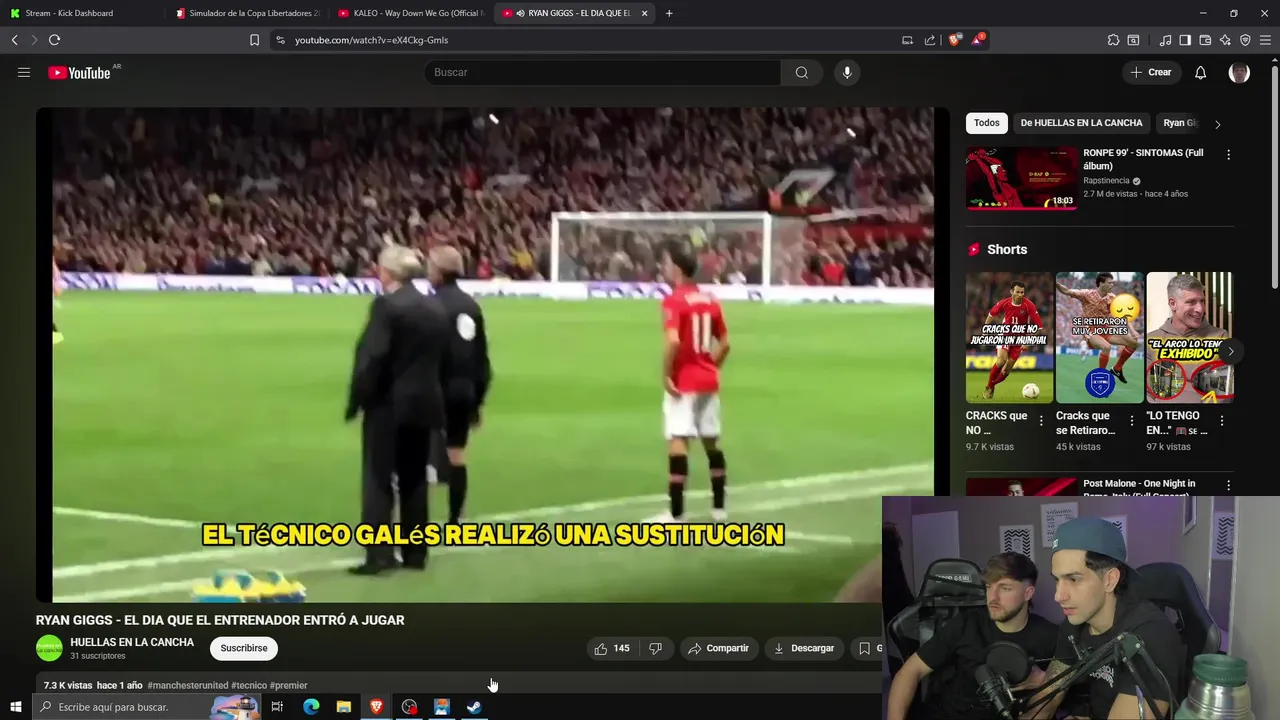
Task: Switch to the KALEO - Way Down We Go tab
Action: 411,13
